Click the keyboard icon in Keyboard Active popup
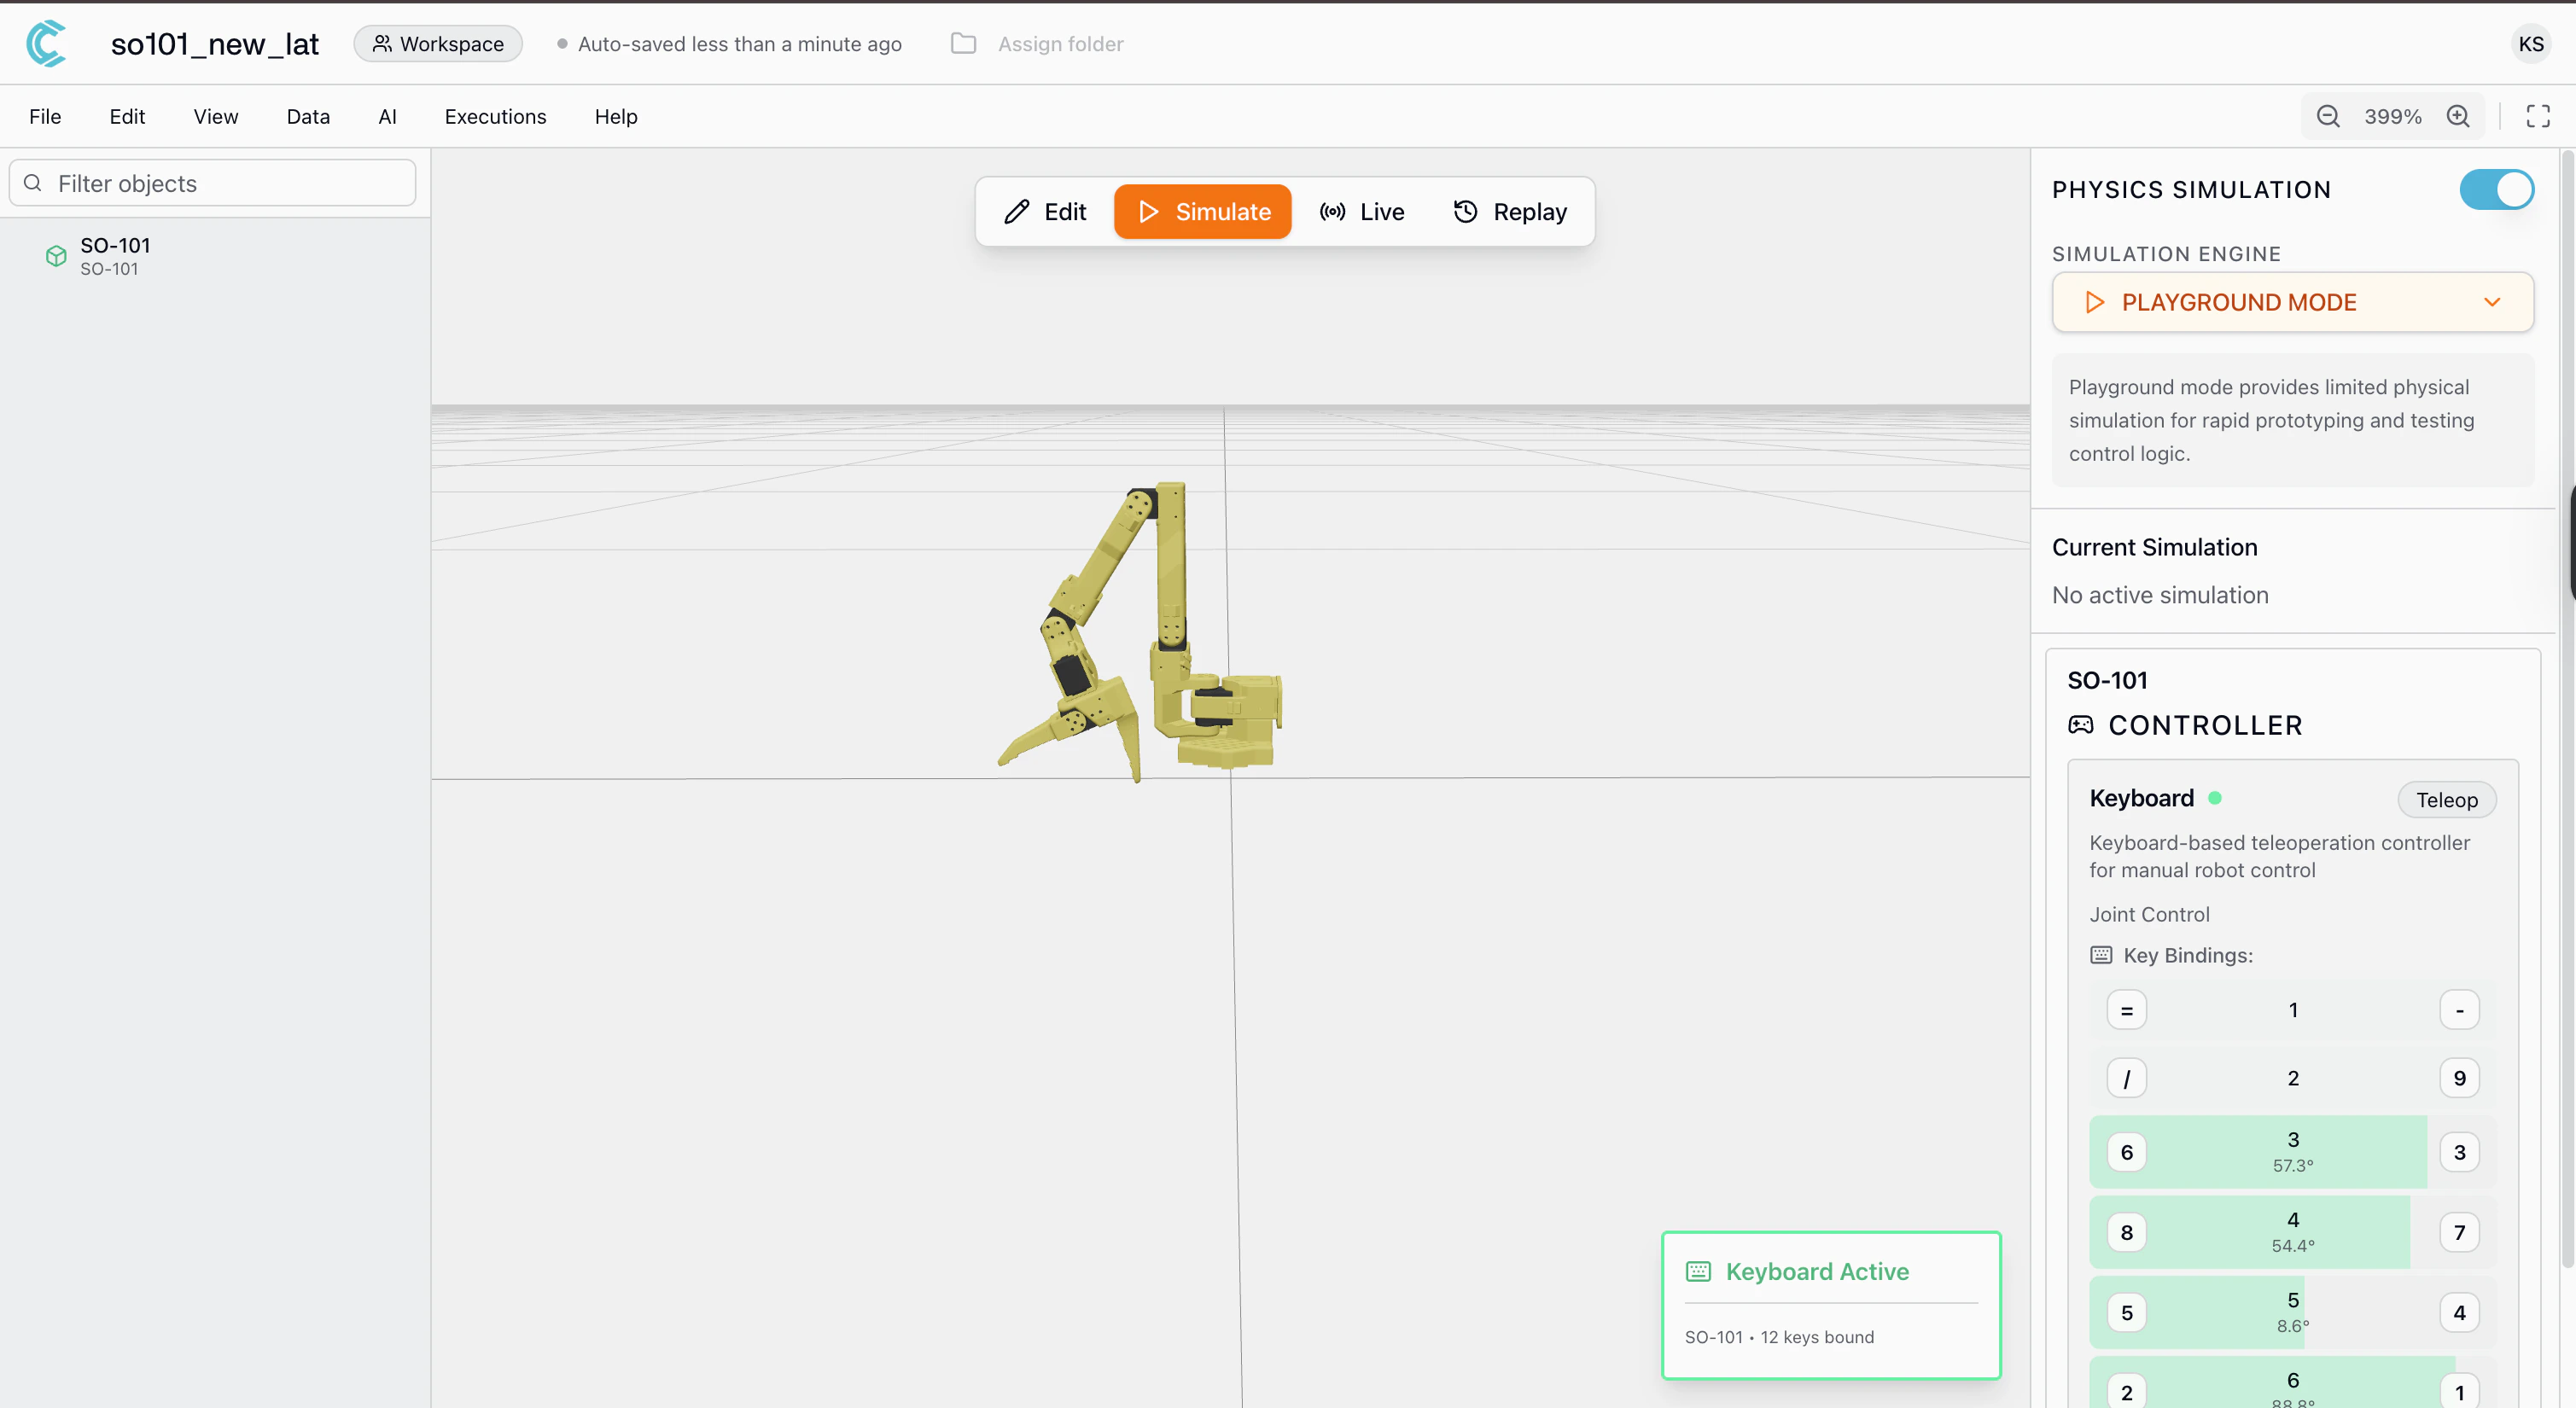 click(1698, 1271)
